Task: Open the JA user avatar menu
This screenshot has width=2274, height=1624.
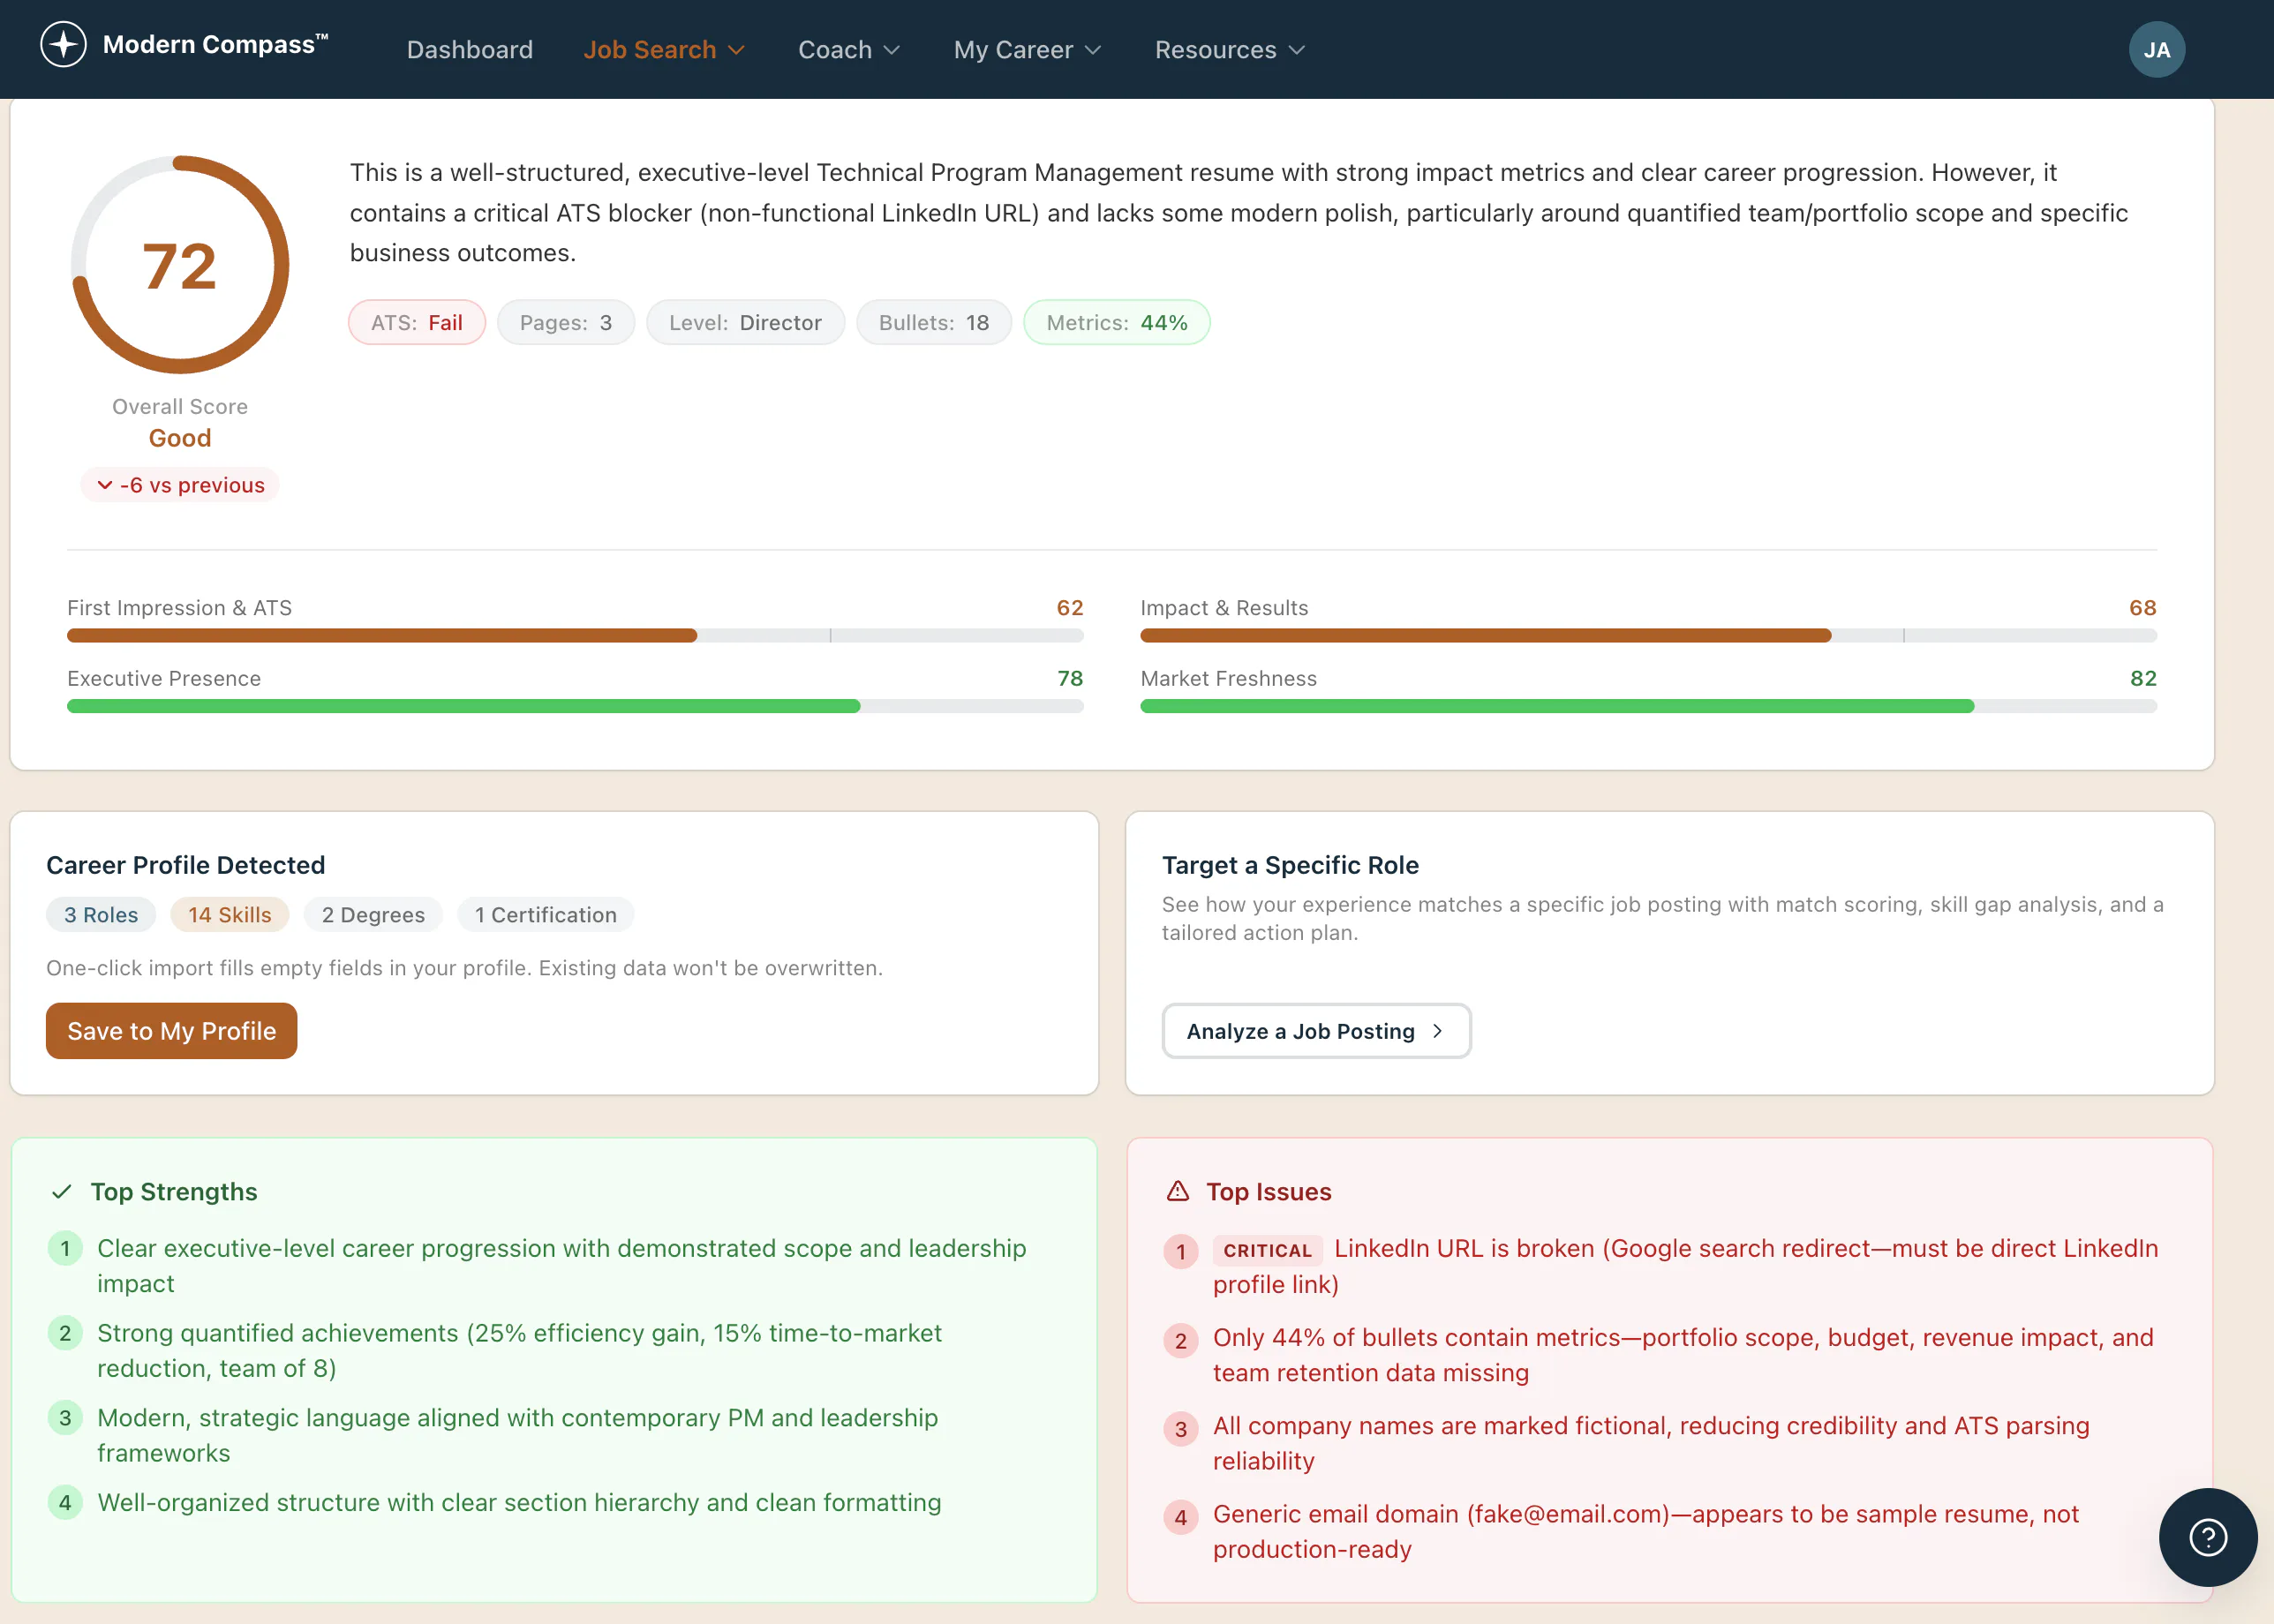Action: click(2156, 49)
